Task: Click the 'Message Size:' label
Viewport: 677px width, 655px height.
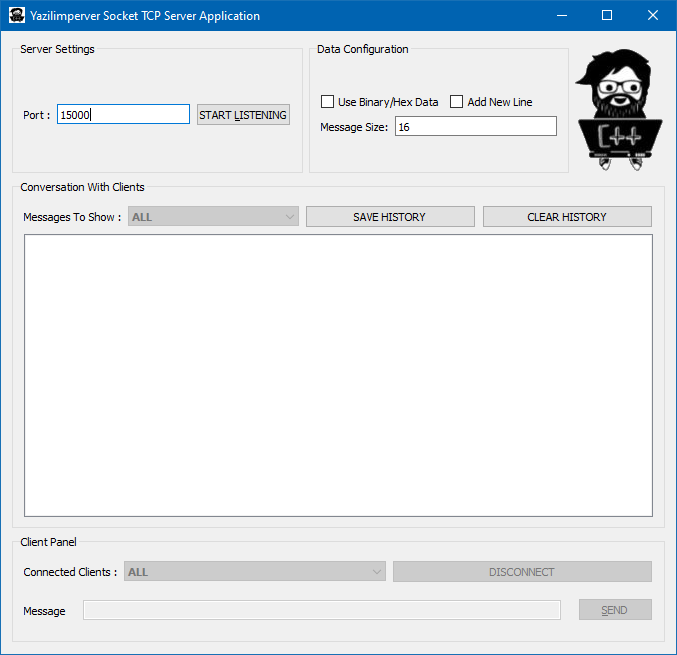Action: (354, 127)
